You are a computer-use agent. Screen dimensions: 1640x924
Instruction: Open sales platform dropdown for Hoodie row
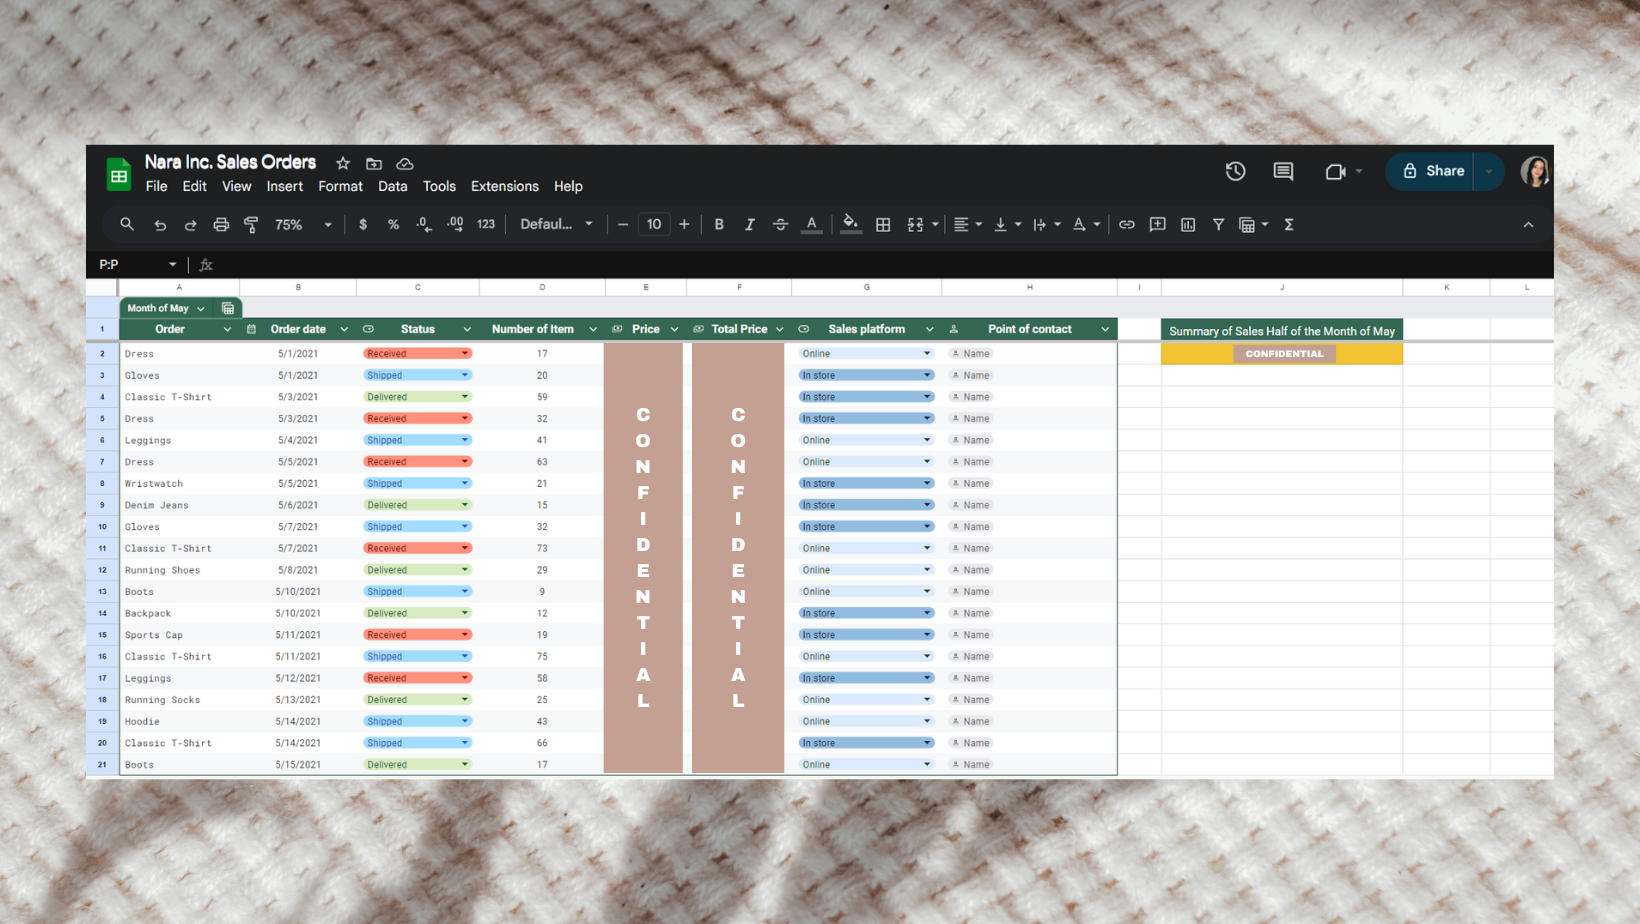[927, 721]
